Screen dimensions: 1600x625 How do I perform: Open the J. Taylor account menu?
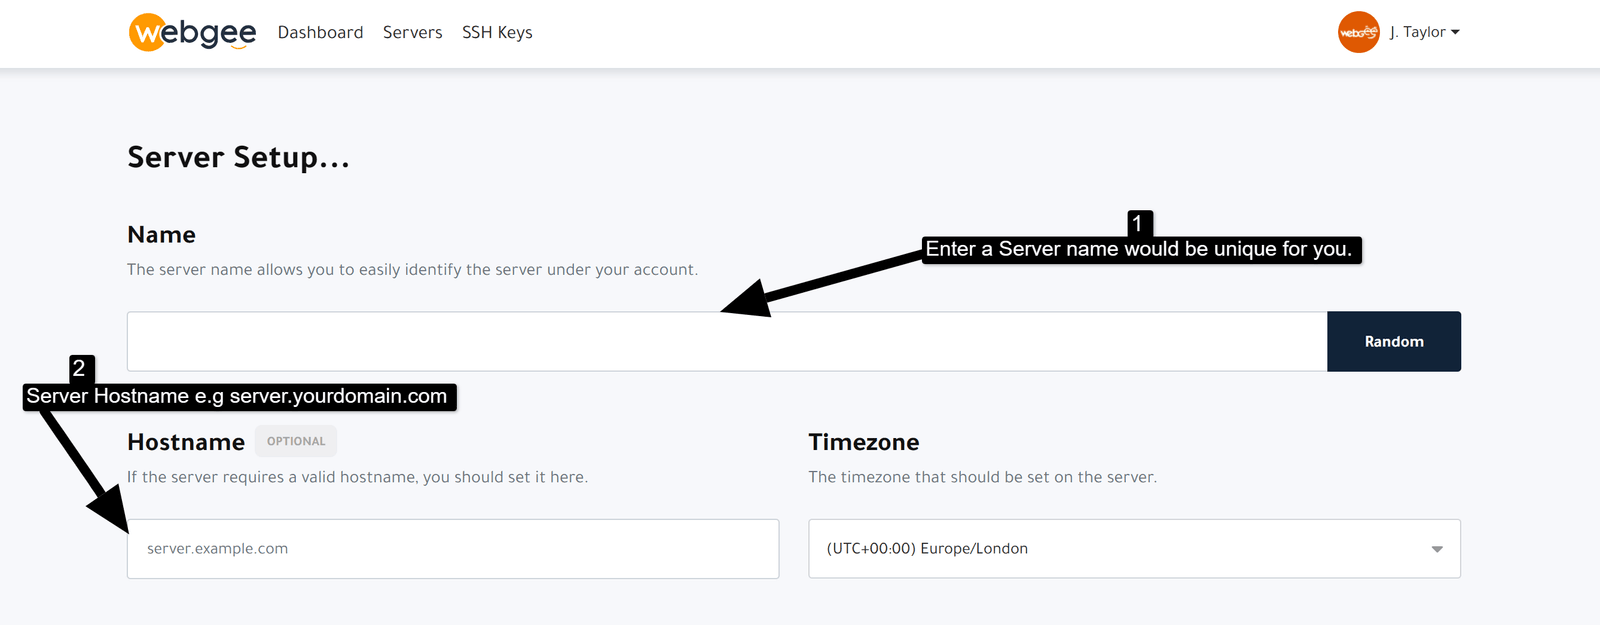click(1424, 32)
